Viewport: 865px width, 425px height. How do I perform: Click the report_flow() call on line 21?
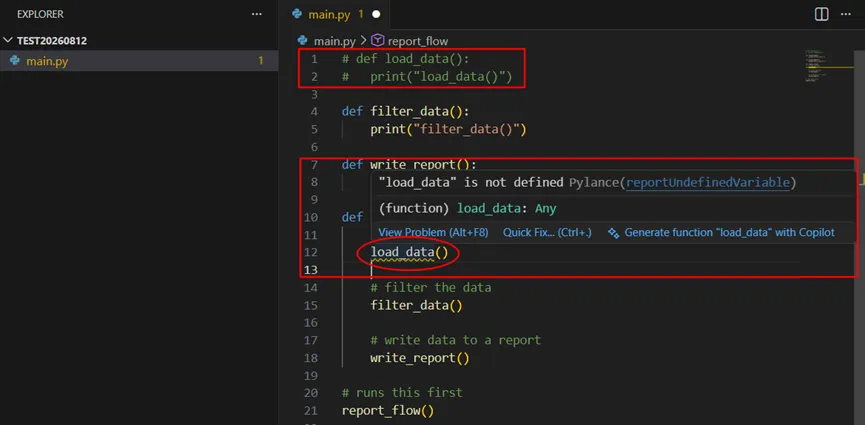pos(388,411)
